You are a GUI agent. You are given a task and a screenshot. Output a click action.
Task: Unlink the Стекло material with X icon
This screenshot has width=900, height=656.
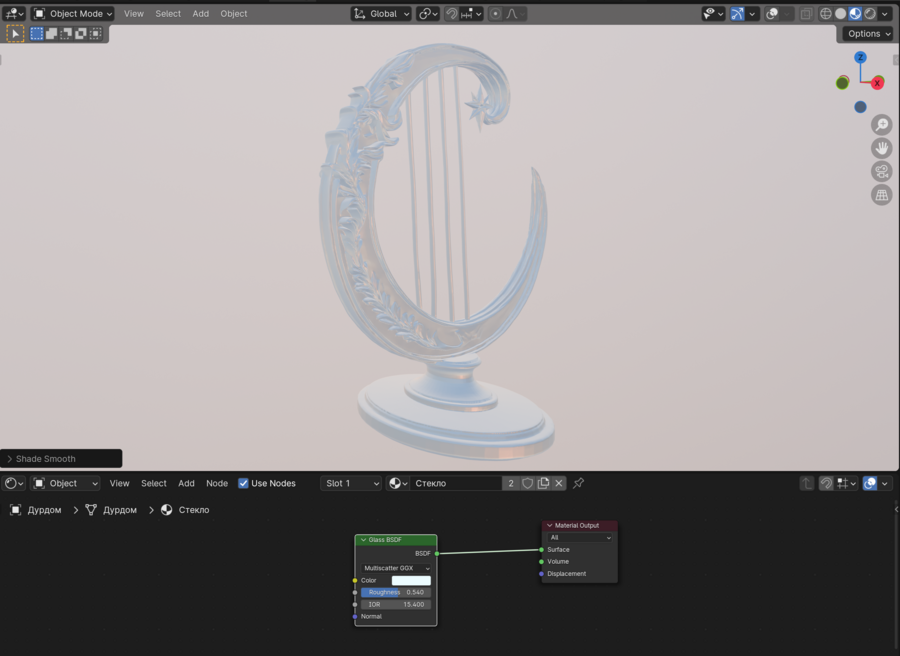(559, 483)
